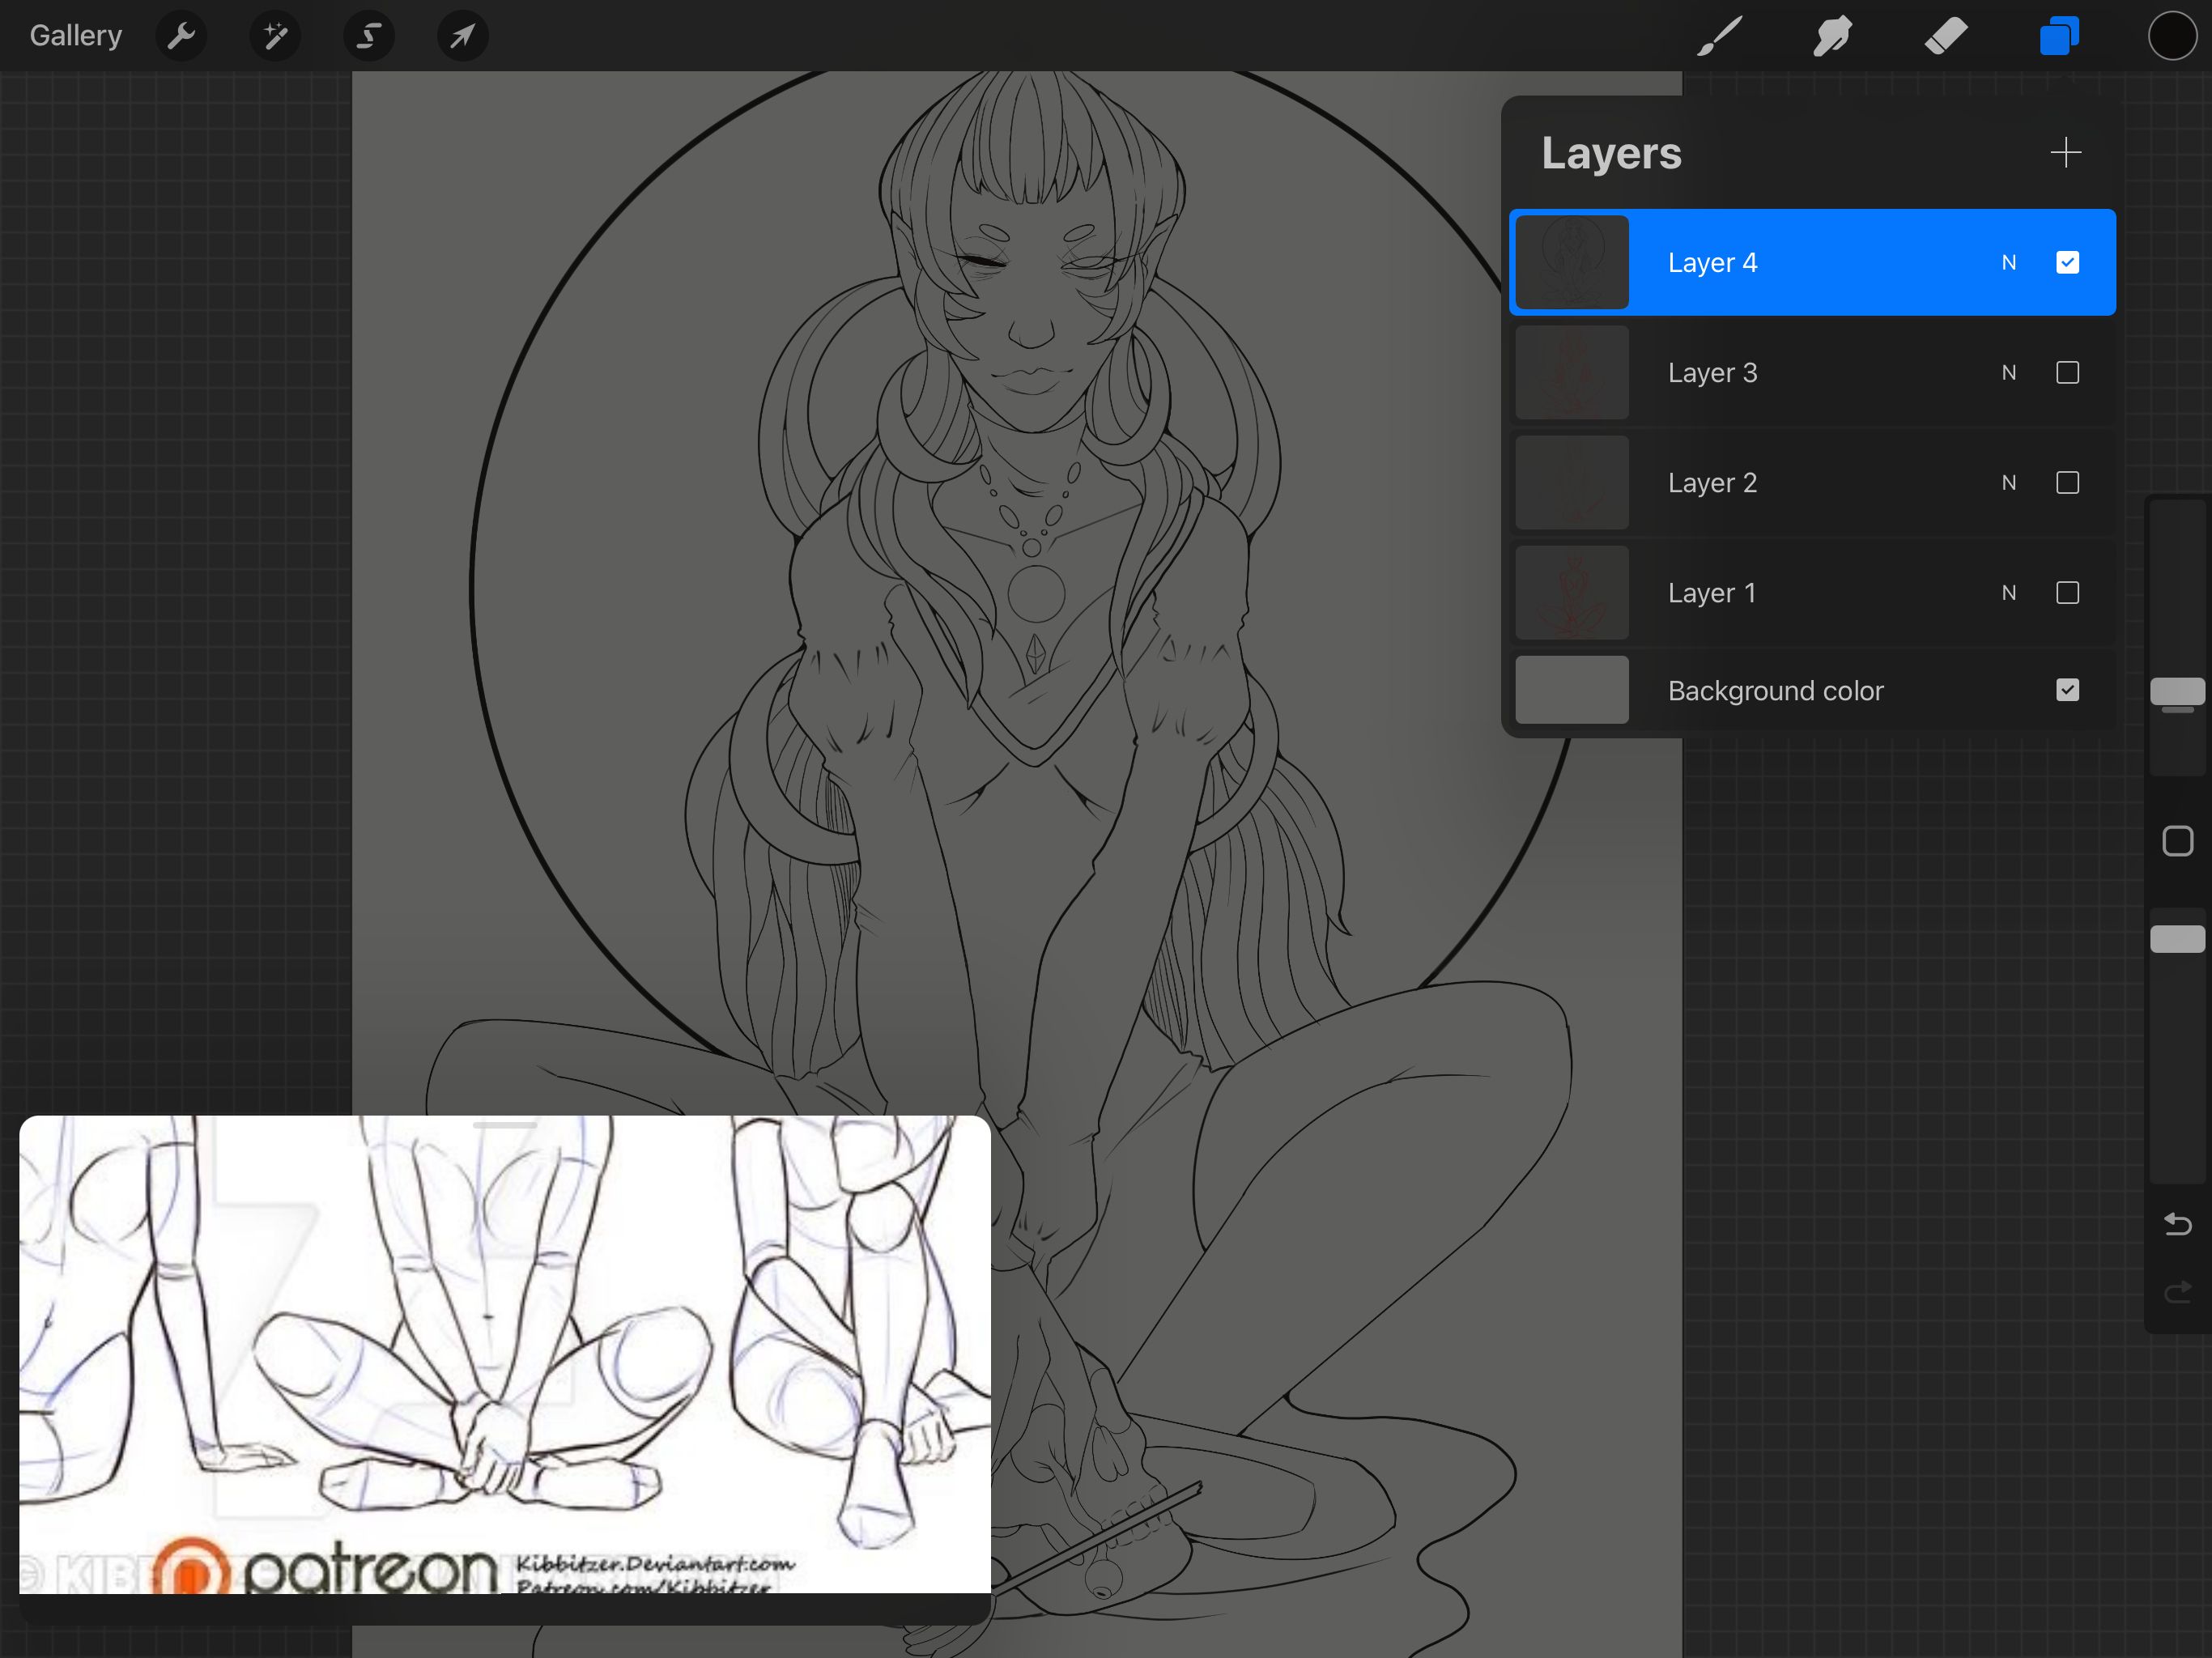Open blend mode N for Layer 4

pyautogui.click(x=2008, y=263)
